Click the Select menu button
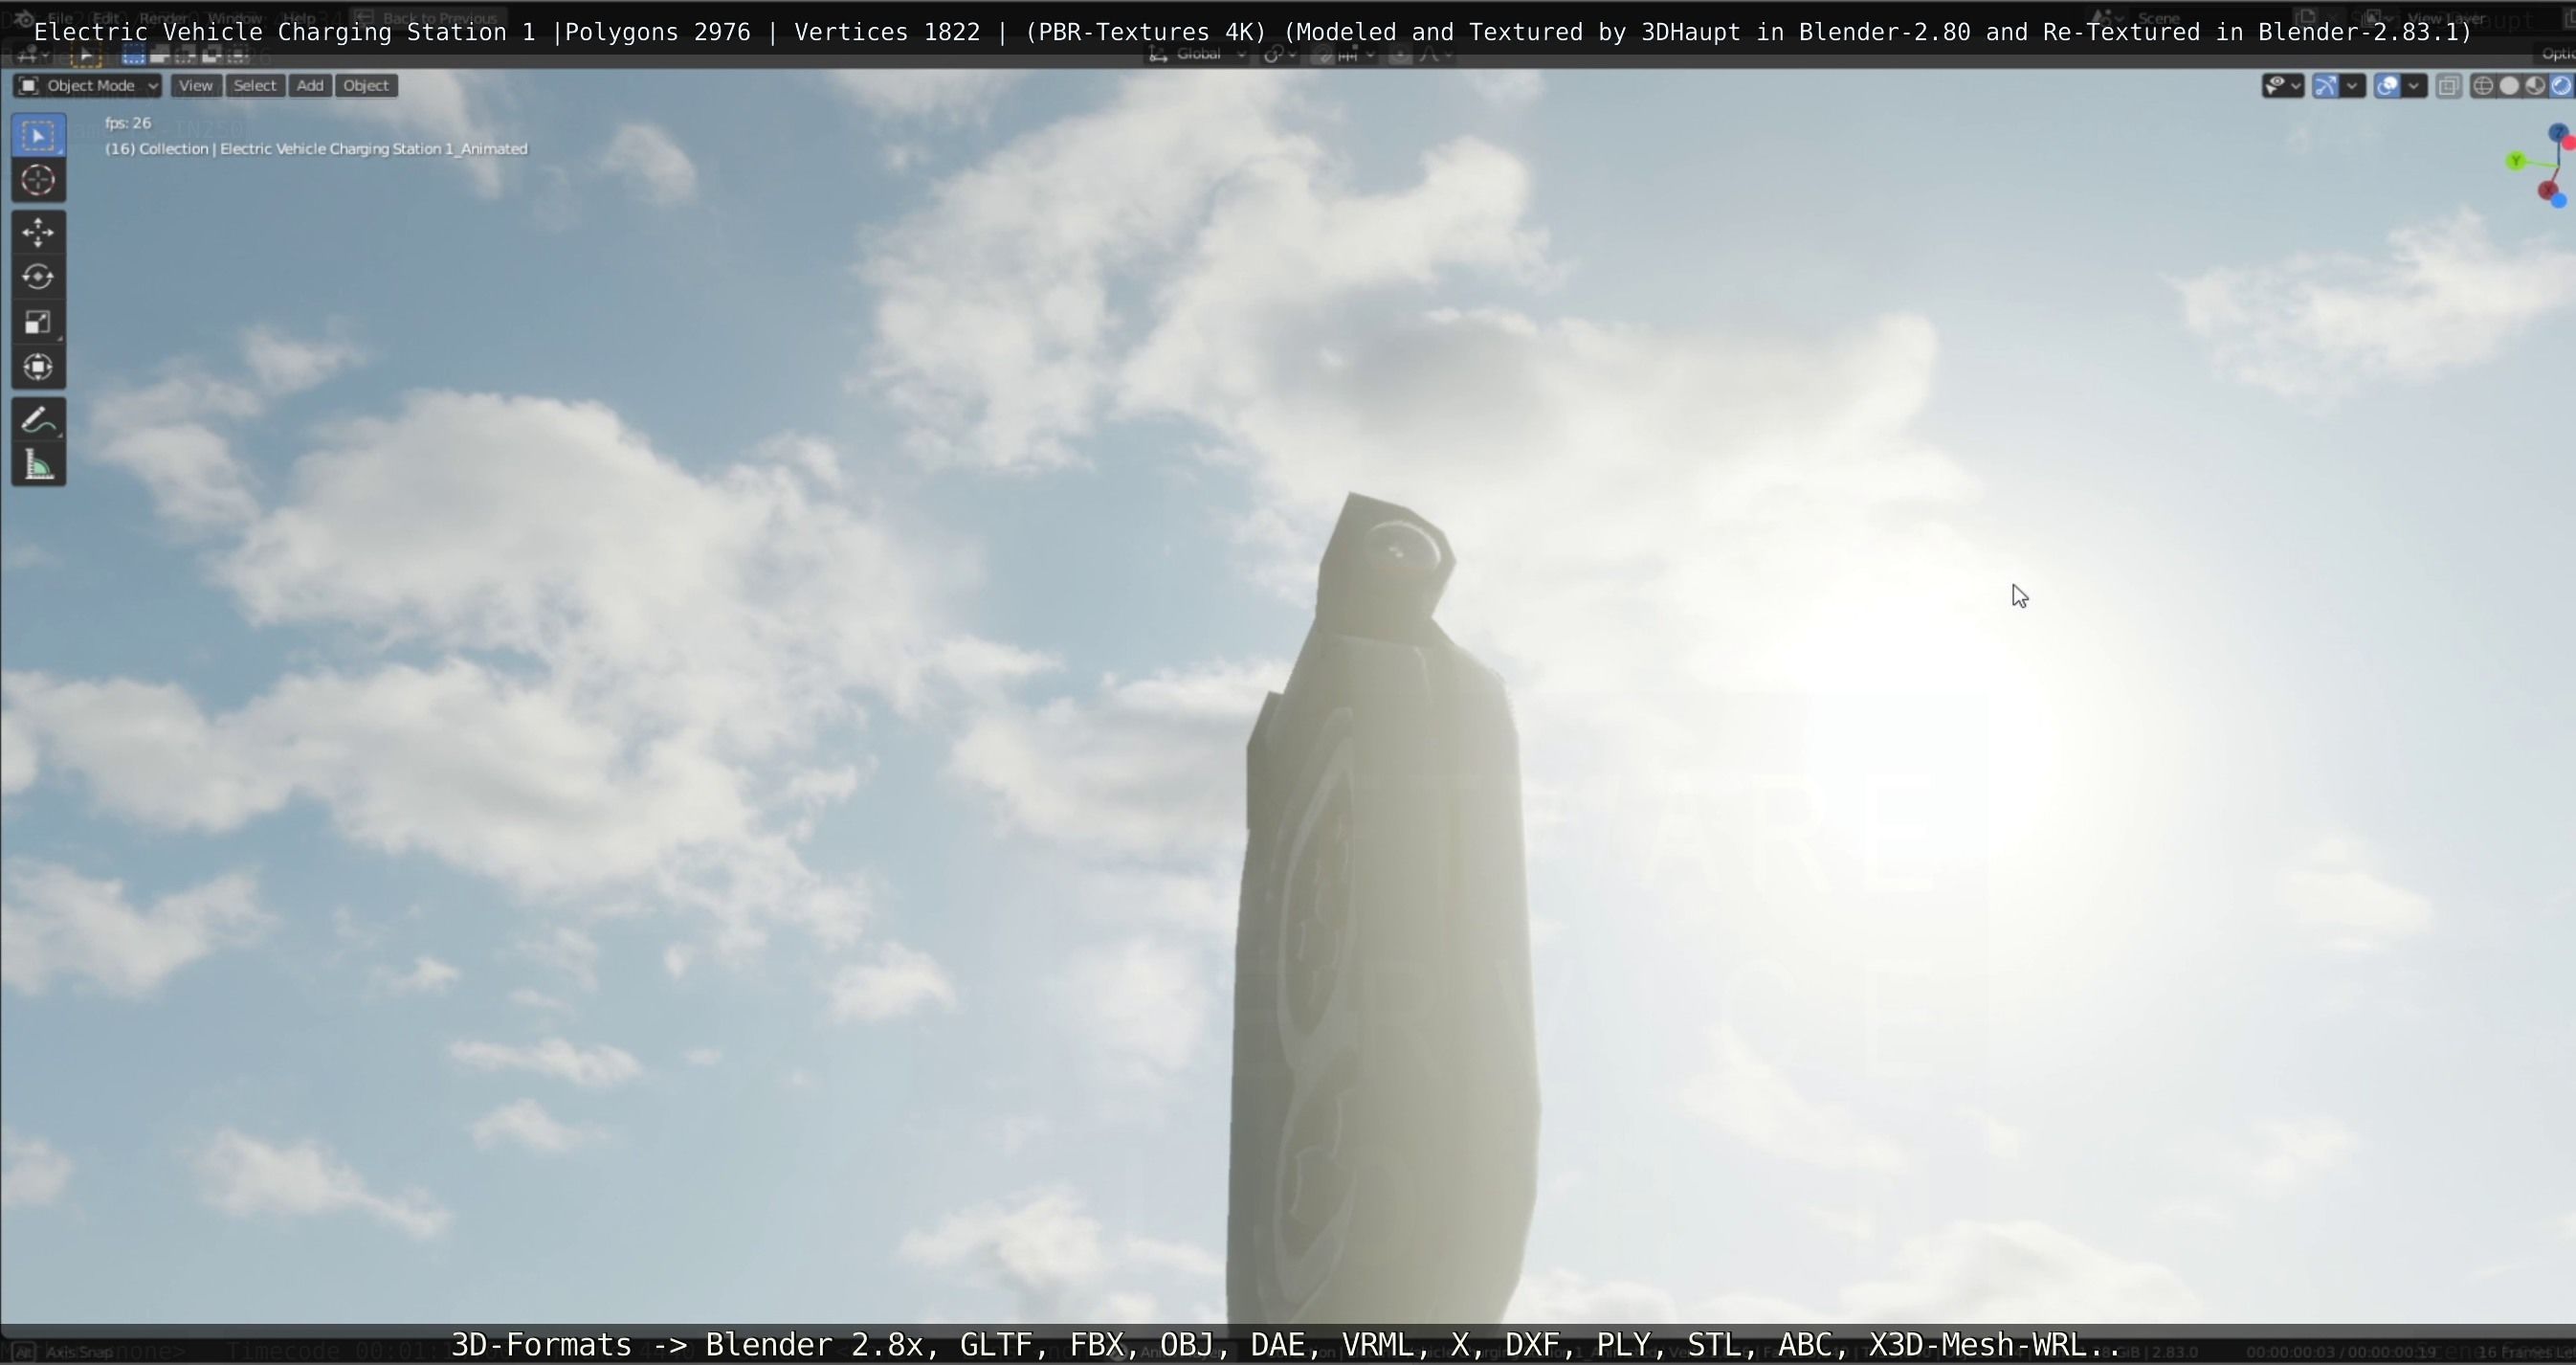This screenshot has height=1365, width=2576. 254,86
